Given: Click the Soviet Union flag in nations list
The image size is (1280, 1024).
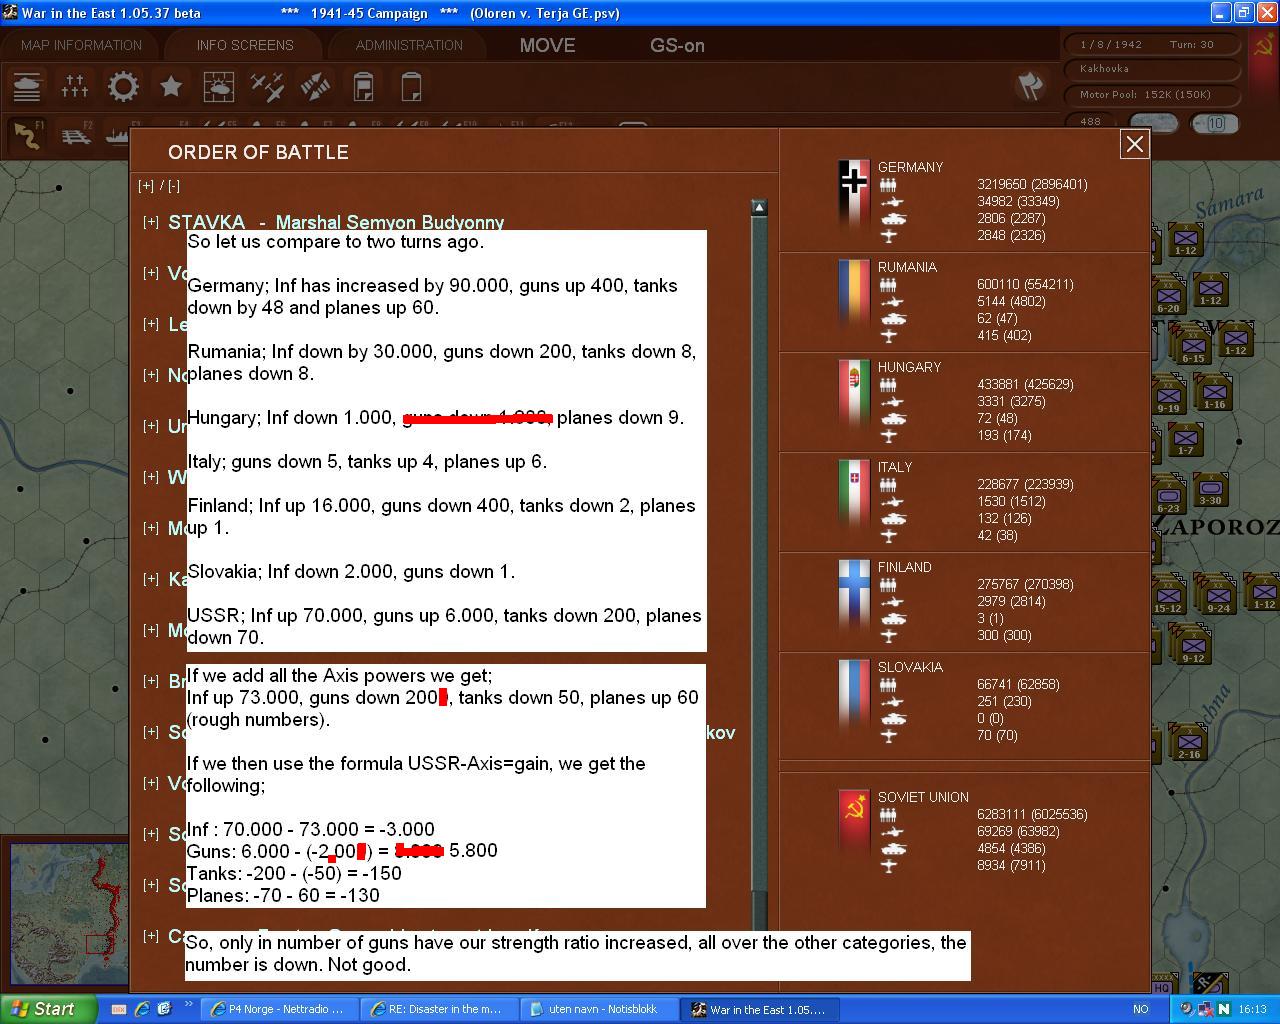Looking at the screenshot, I should 854,822.
